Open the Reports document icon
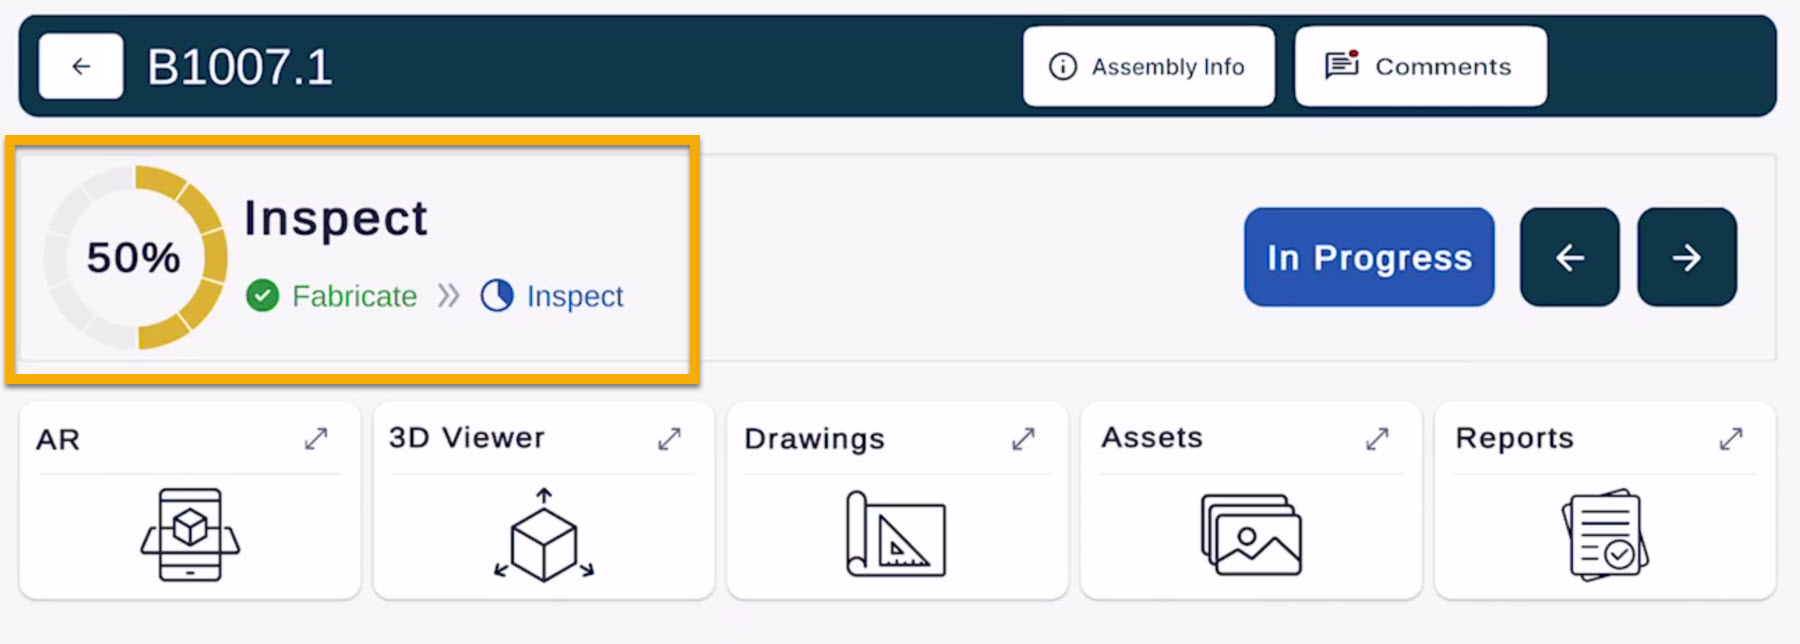Screen dimensions: 1800x644 coord(1604,535)
